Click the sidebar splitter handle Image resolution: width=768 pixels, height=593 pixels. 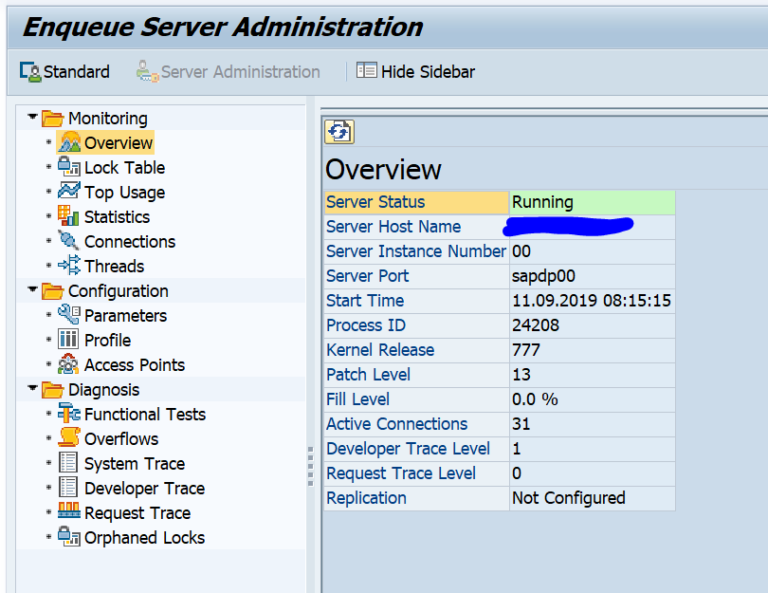[311, 466]
